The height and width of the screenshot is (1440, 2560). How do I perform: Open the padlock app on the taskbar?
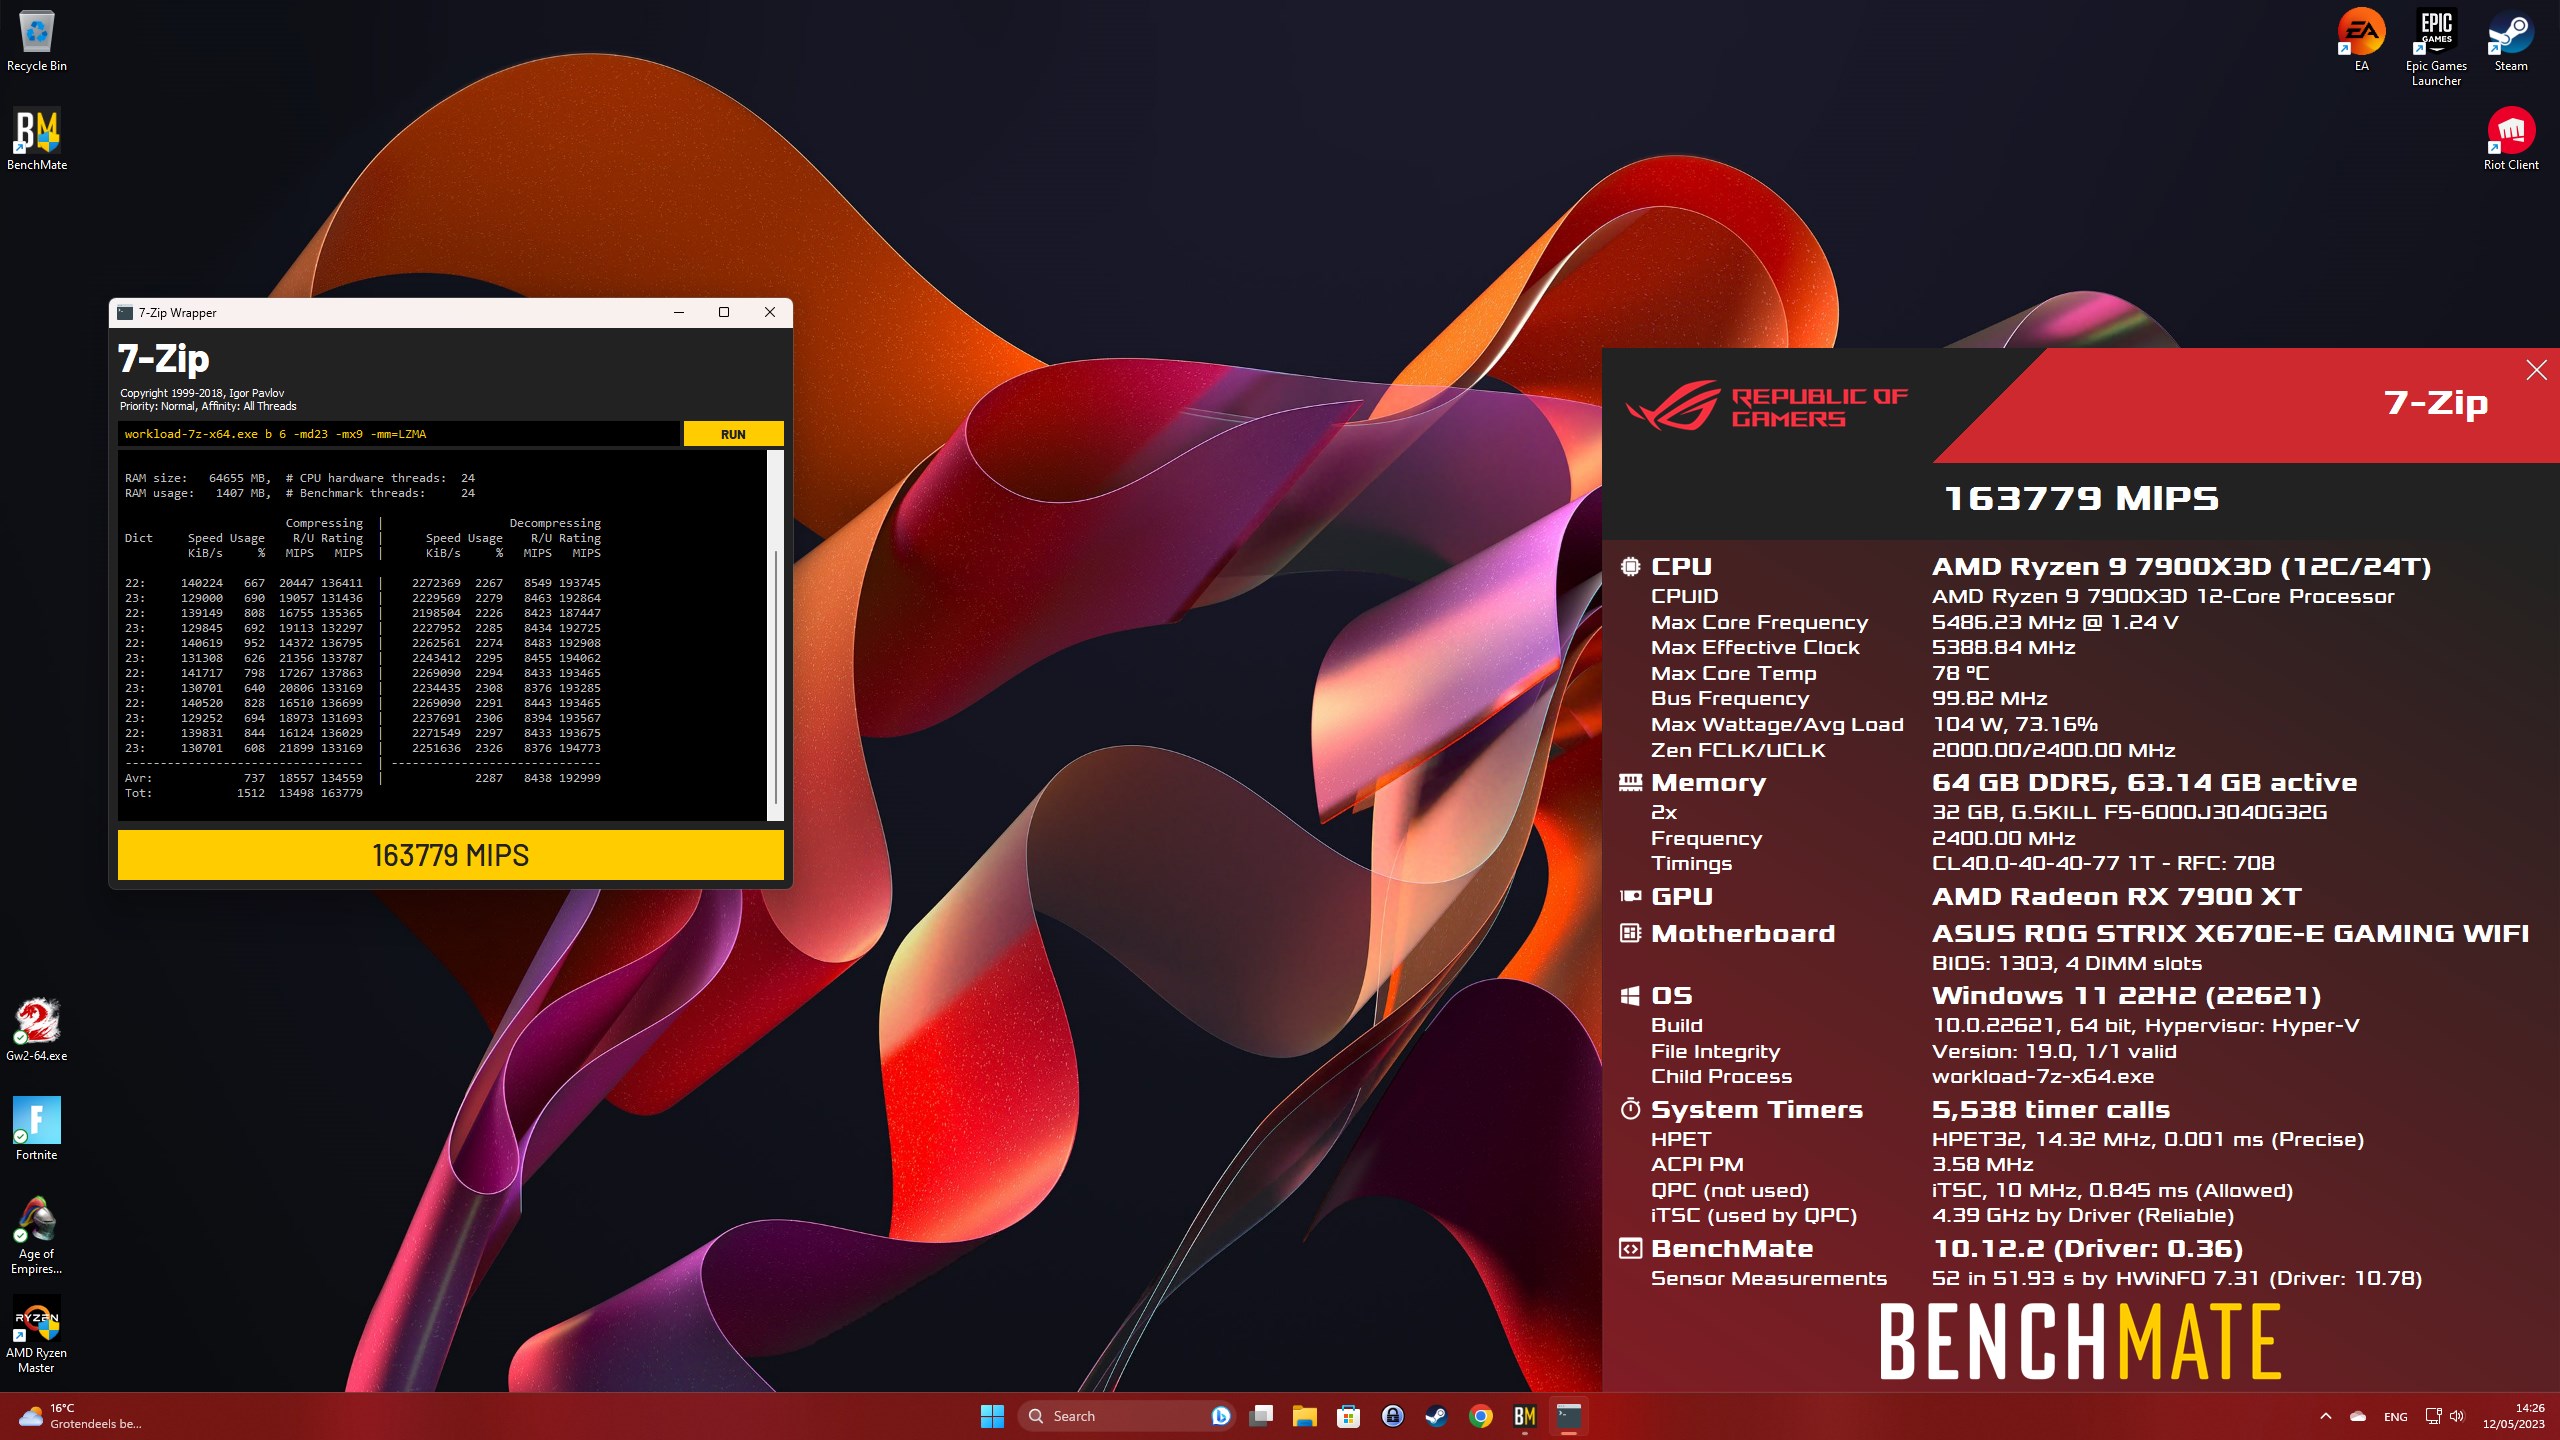[1392, 1416]
